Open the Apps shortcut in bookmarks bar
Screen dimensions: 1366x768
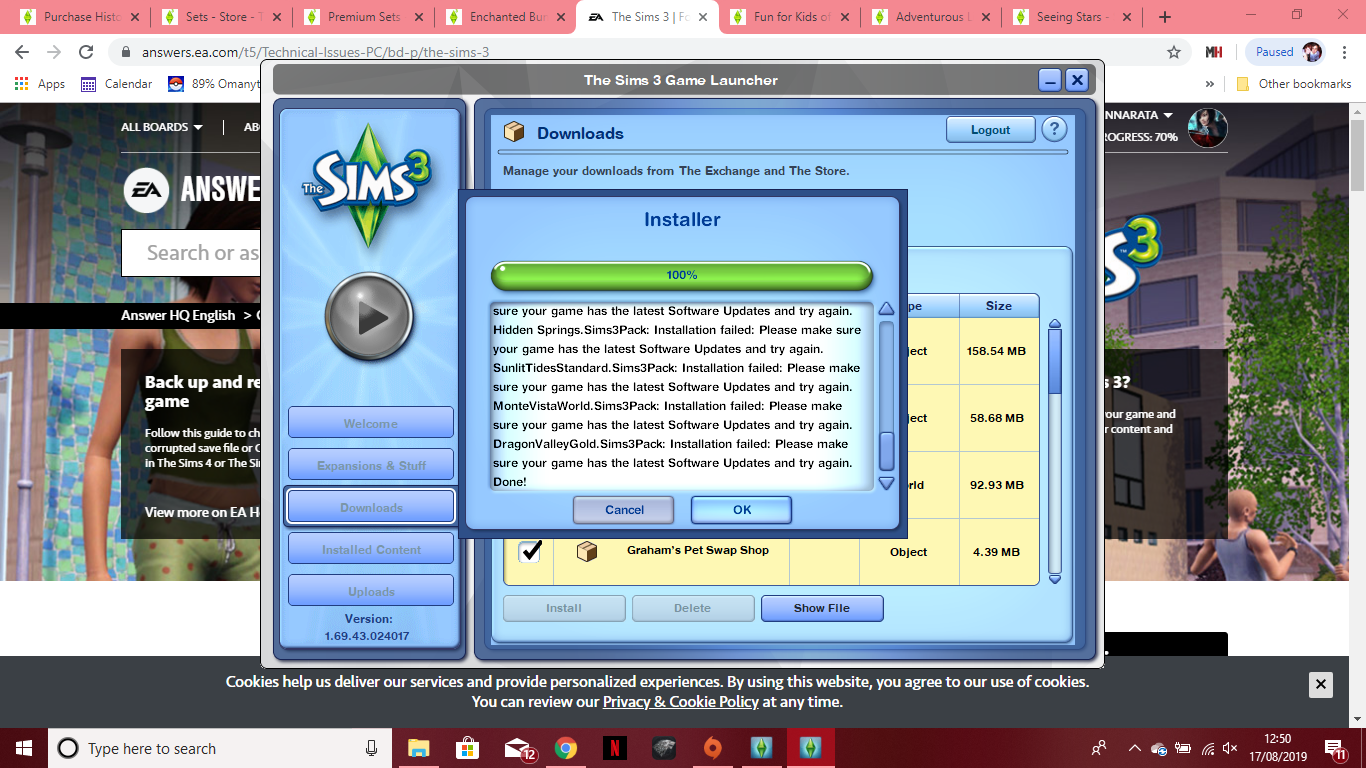coord(40,84)
